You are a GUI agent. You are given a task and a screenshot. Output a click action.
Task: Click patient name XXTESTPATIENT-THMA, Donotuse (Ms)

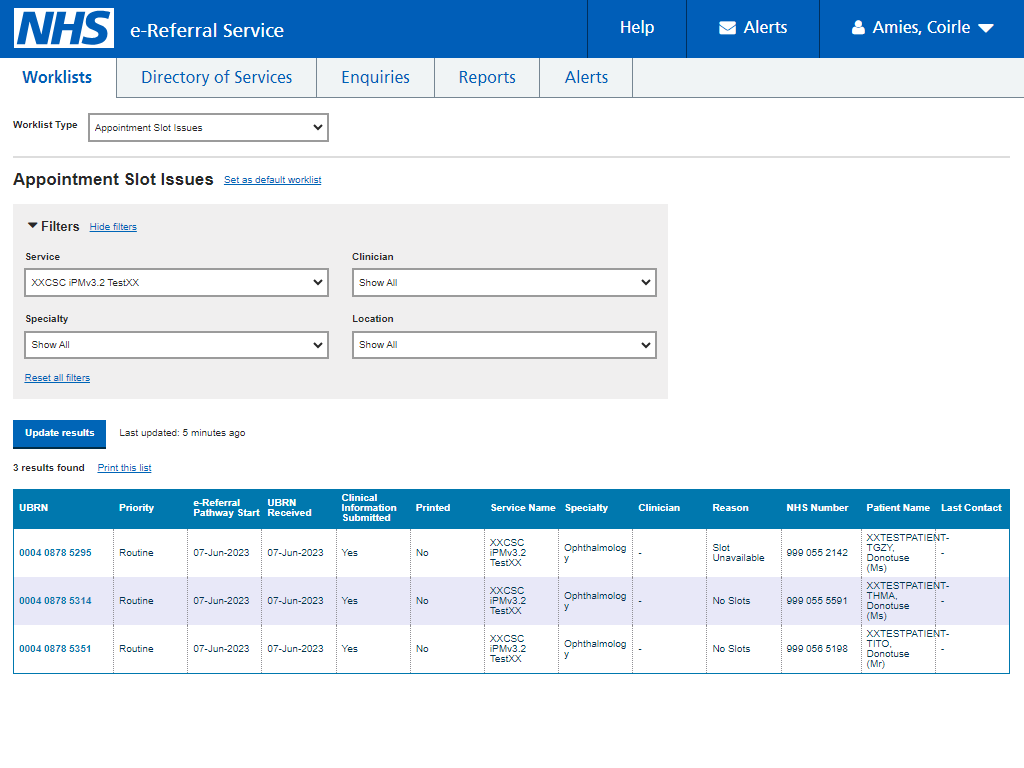pos(908,601)
